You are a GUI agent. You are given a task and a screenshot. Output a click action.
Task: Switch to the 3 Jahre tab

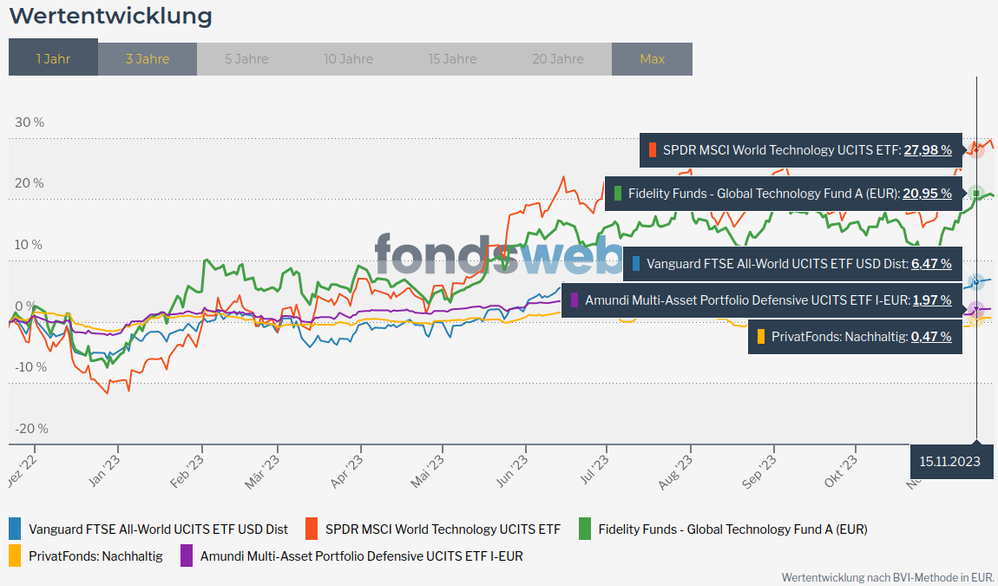pyautogui.click(x=147, y=59)
